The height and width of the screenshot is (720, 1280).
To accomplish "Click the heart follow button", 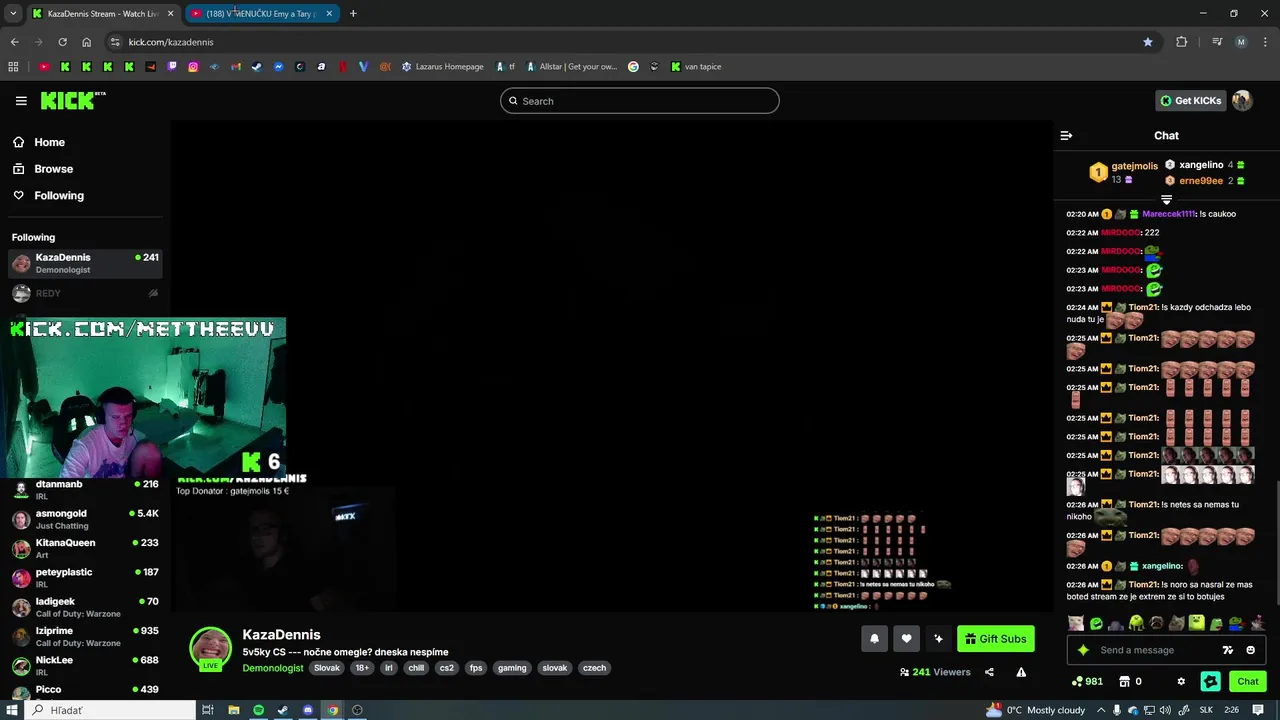I will pos(906,639).
